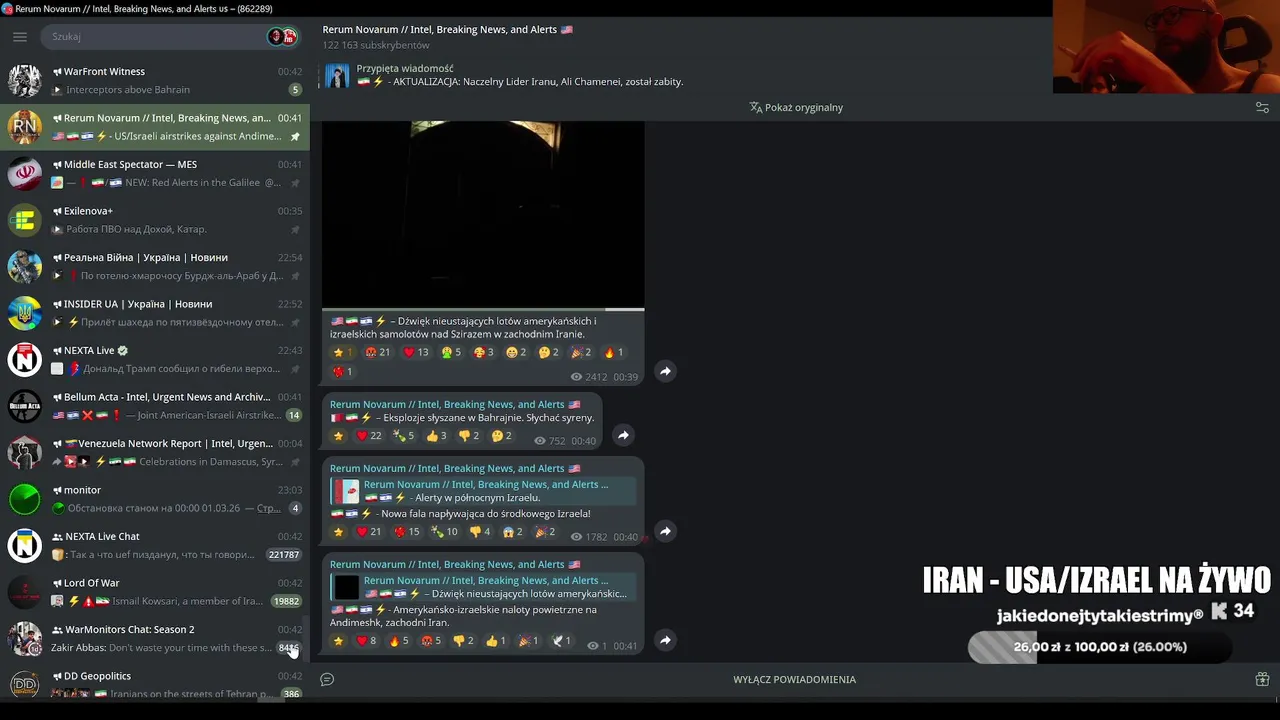Toggle thumbs down reaction with count 4
The image size is (1280, 720).
click(x=480, y=532)
